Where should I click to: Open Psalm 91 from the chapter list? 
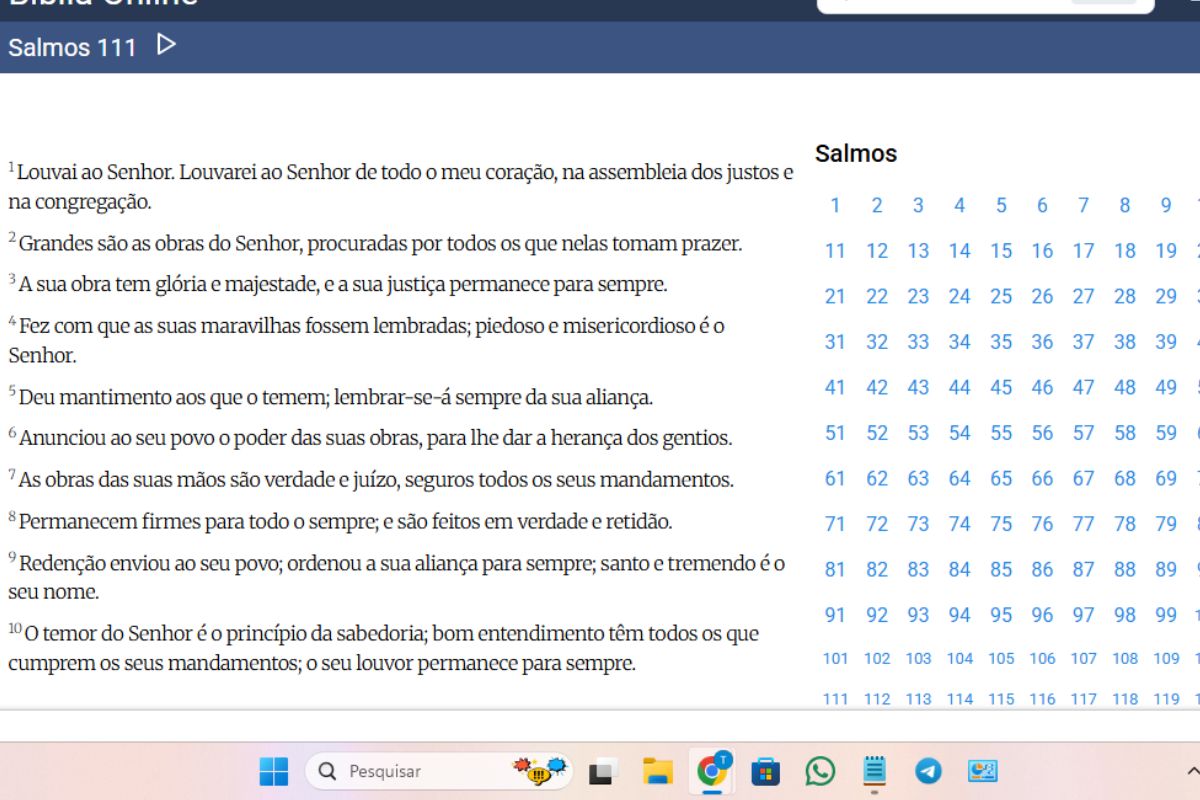(835, 614)
